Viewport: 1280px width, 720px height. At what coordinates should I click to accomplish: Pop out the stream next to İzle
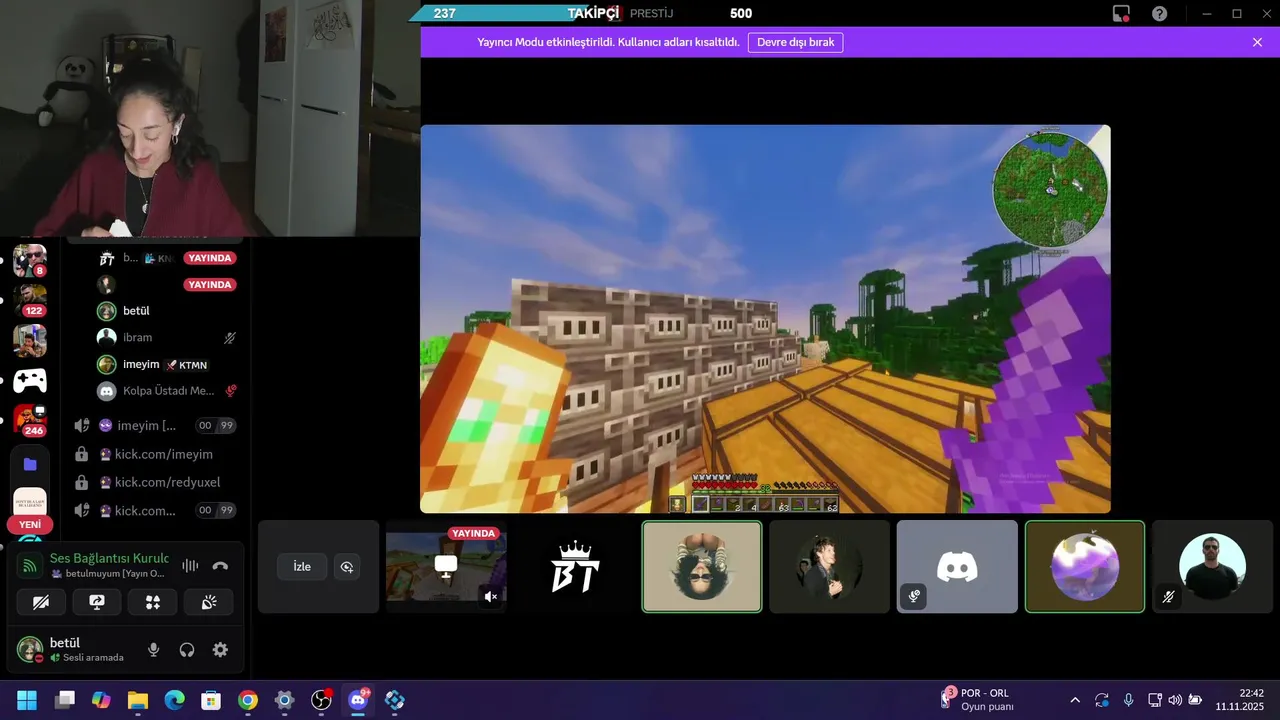[347, 567]
